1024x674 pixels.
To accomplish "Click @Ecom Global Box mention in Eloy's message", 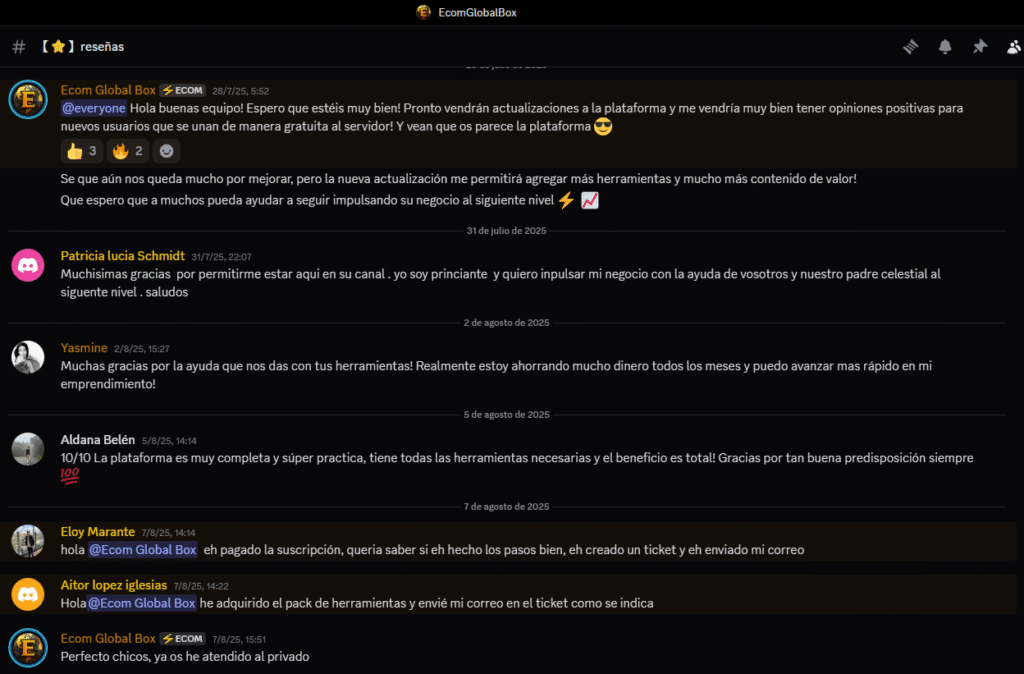I will [143, 549].
